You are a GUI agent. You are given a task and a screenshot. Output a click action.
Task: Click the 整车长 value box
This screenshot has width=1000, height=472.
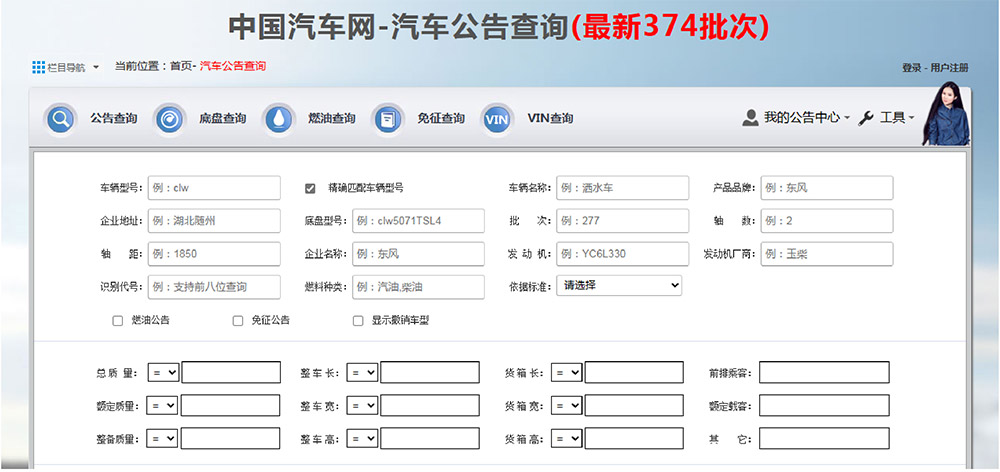(430, 372)
